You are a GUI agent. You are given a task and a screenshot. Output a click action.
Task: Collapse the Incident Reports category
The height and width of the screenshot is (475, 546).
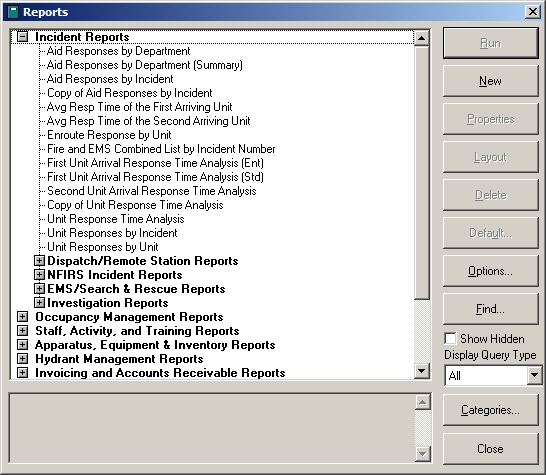tap(23, 37)
